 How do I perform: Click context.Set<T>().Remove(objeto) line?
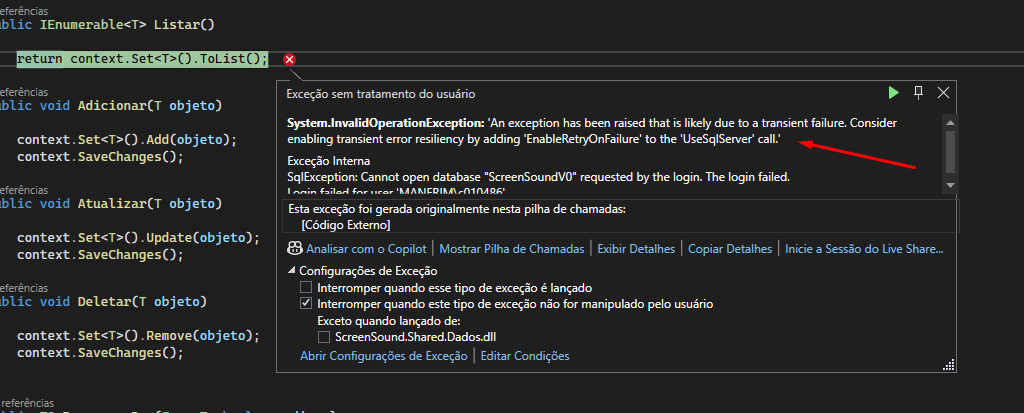coord(138,336)
